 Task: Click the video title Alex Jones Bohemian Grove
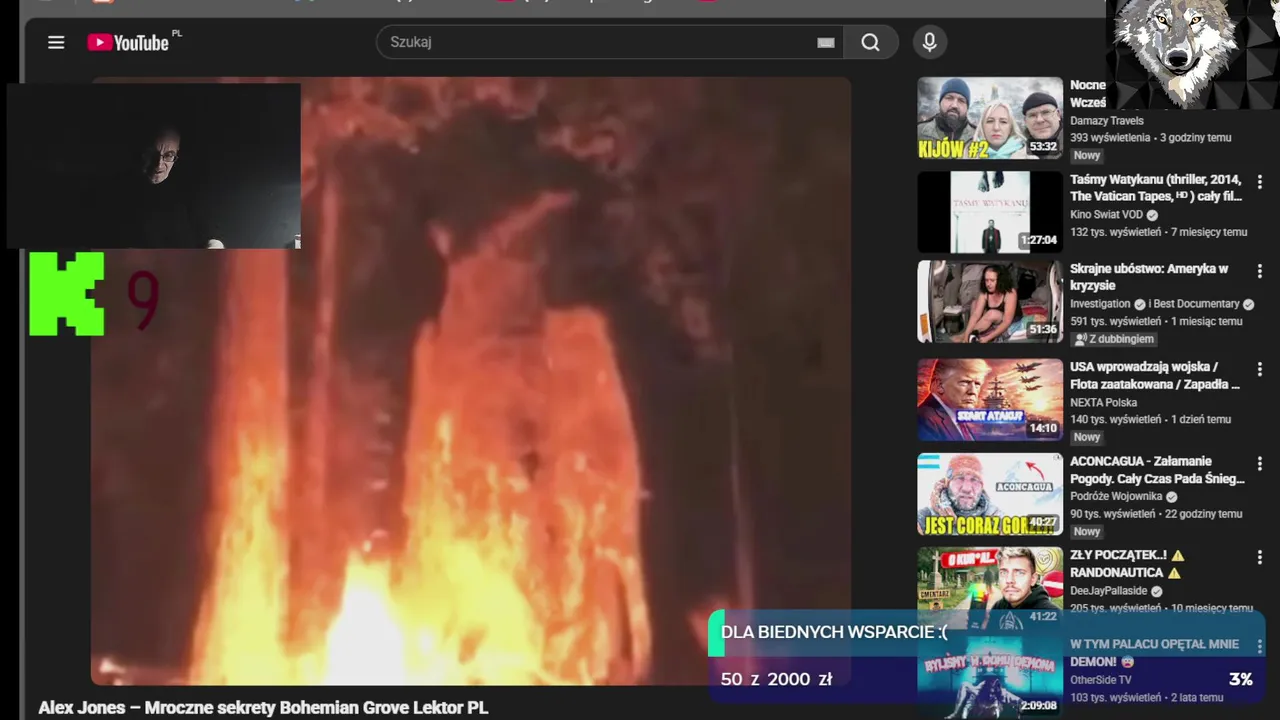coord(263,708)
